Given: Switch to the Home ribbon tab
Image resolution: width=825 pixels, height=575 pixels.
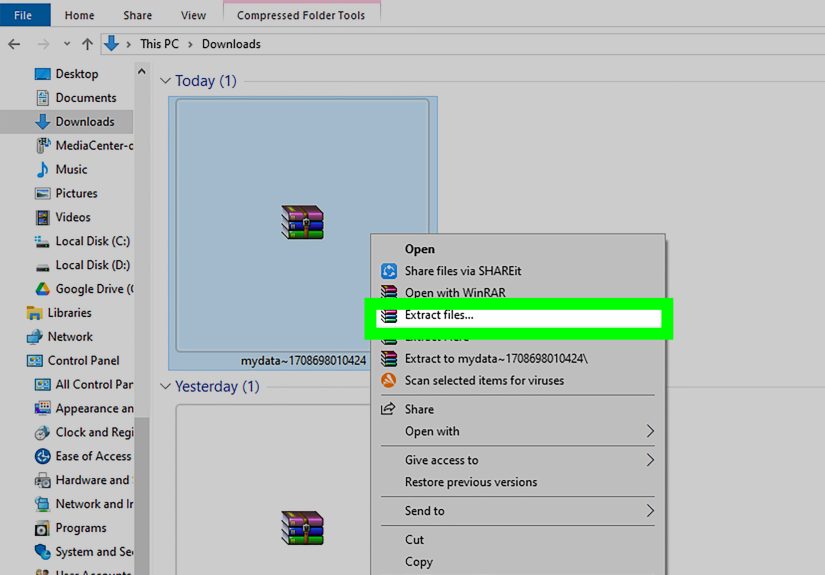Looking at the screenshot, I should (x=79, y=15).
